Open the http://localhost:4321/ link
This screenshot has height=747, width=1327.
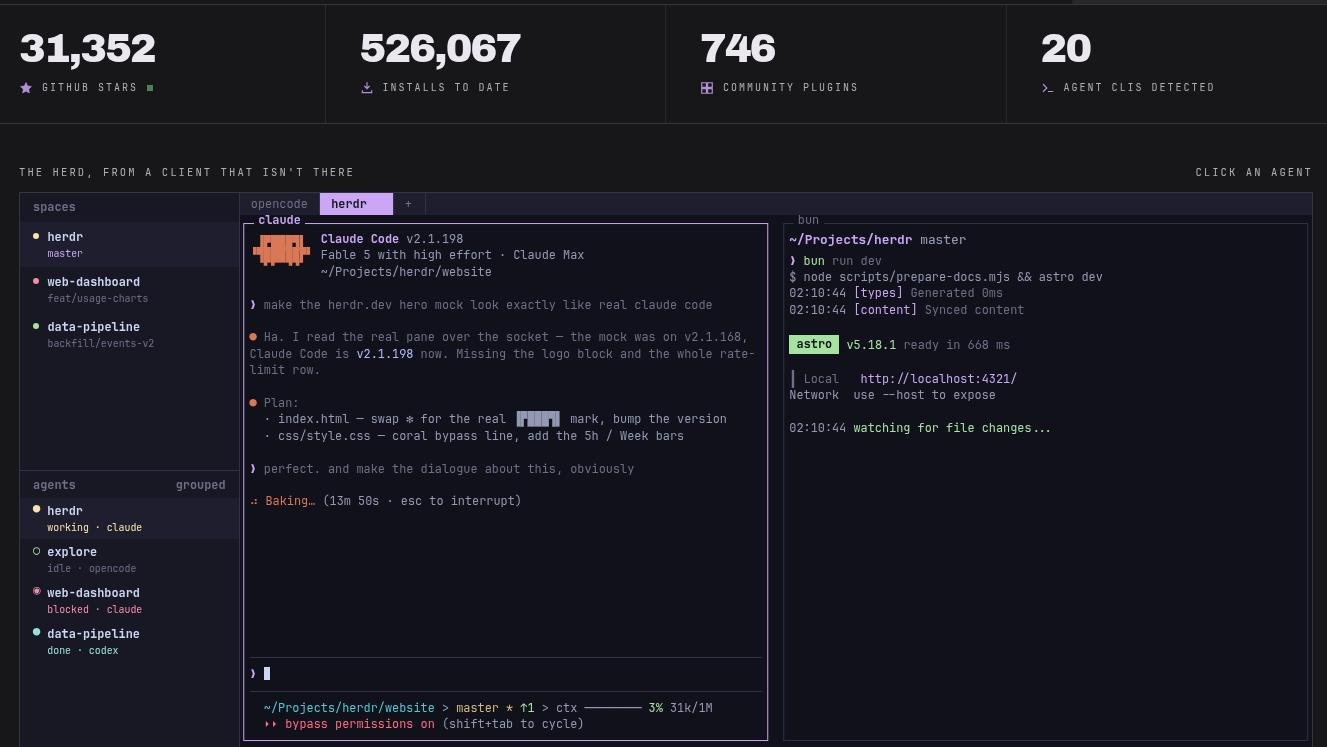[938, 379]
